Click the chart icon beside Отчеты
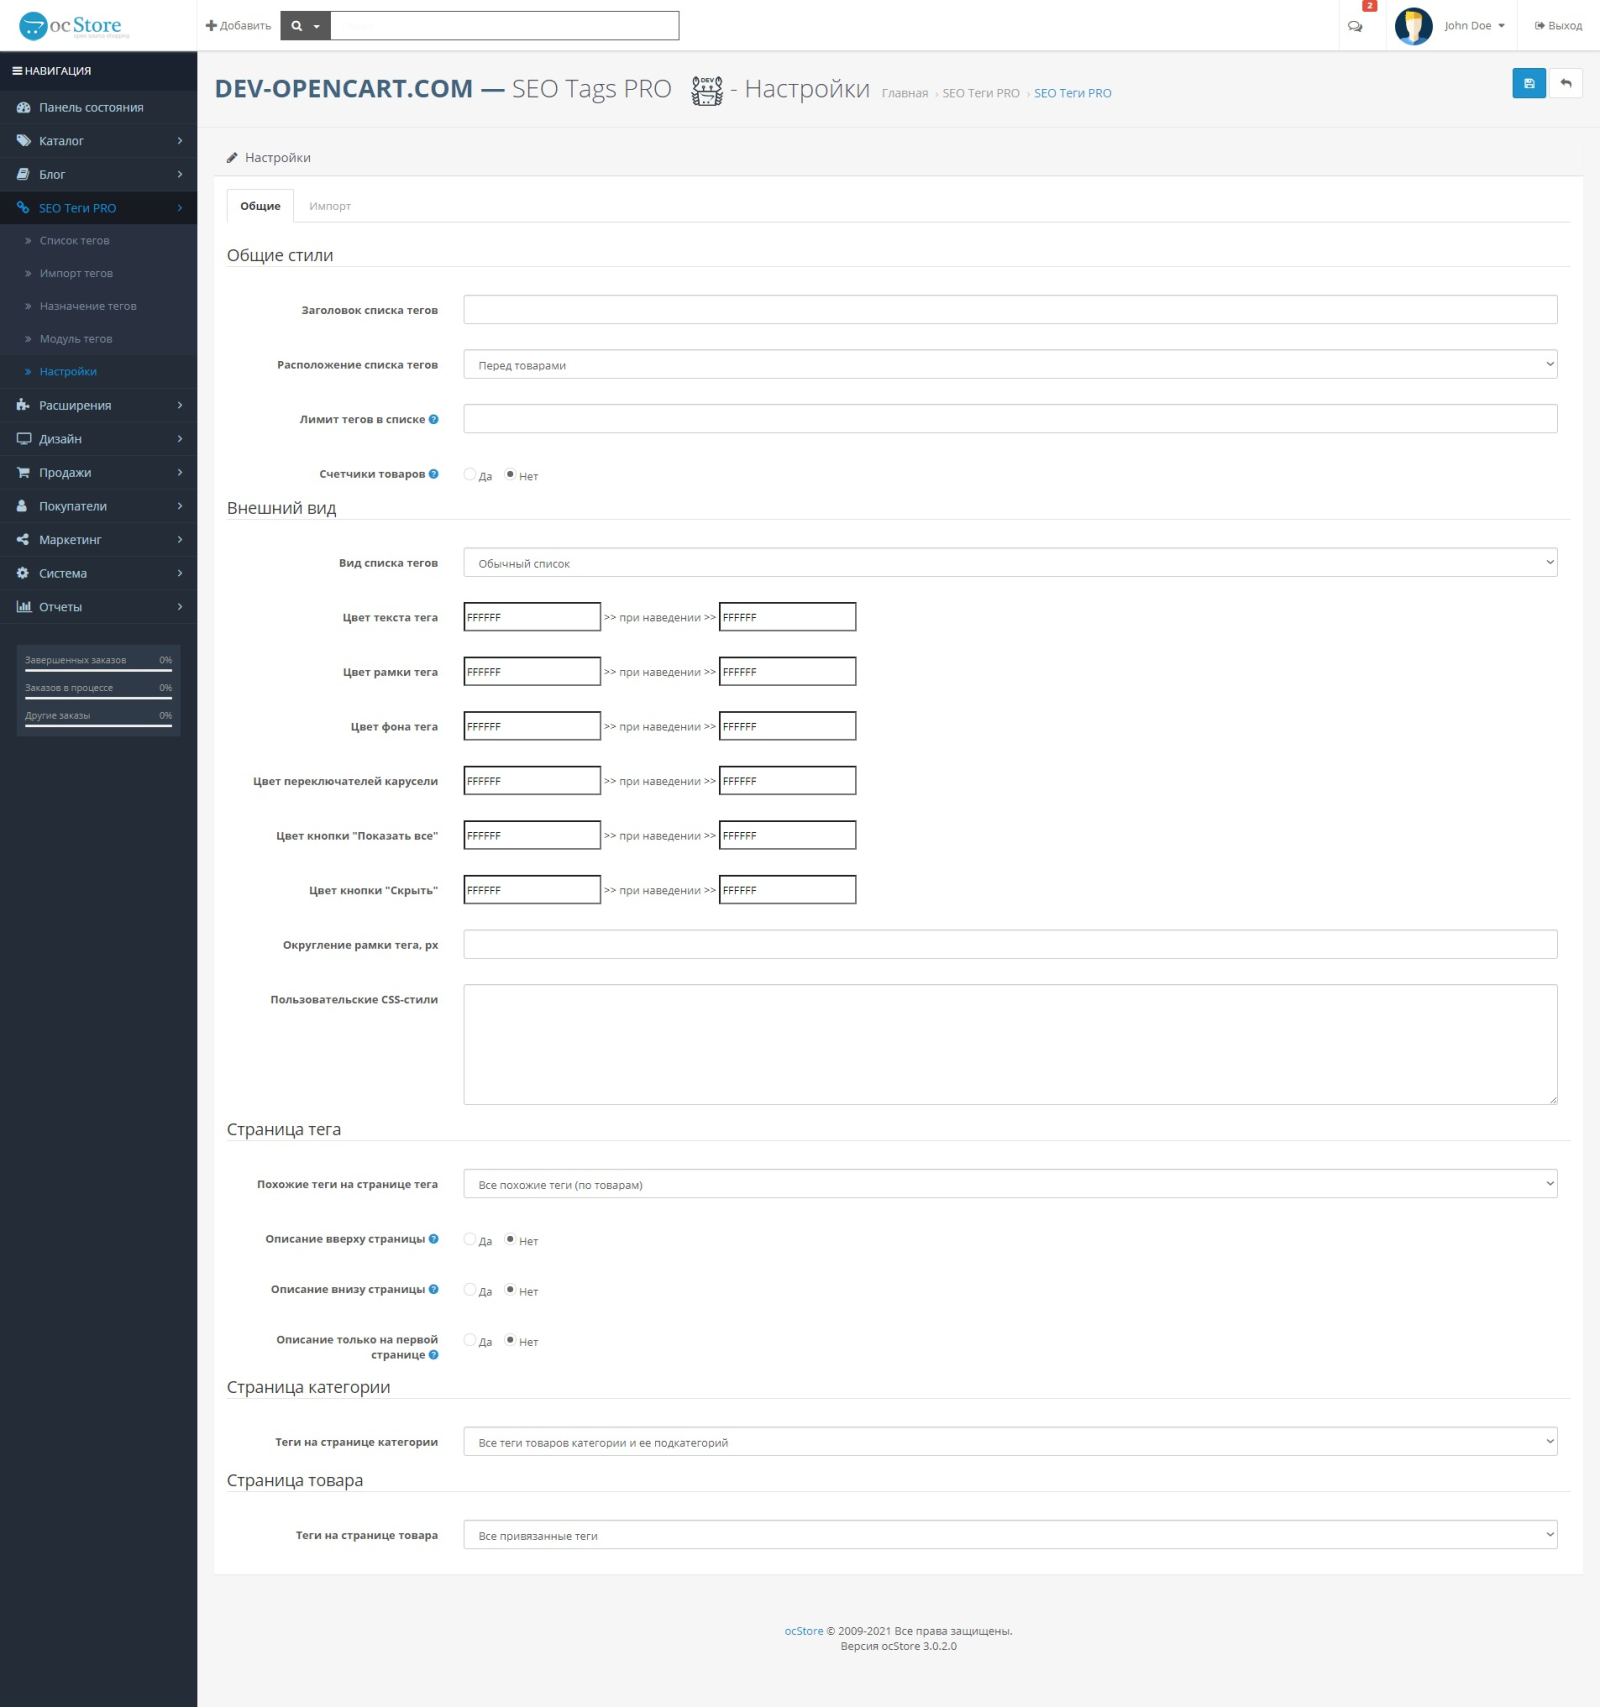Viewport: 1600px width, 1708px height. (24, 607)
